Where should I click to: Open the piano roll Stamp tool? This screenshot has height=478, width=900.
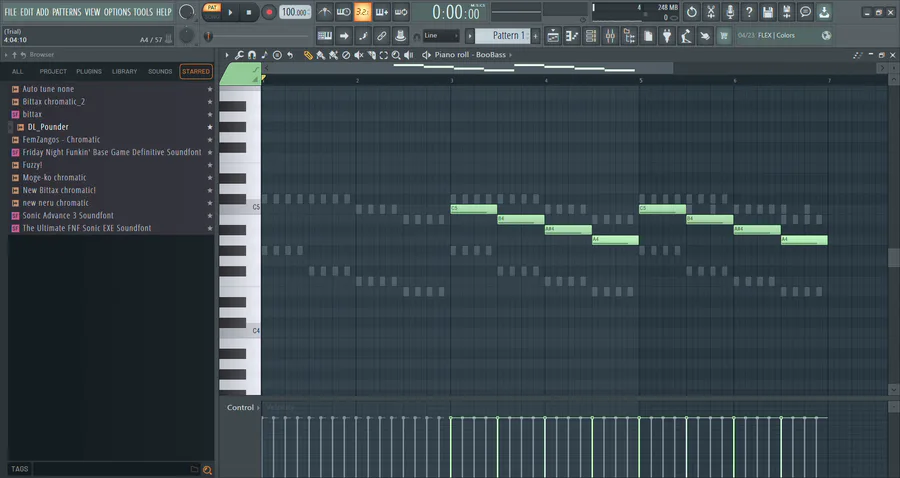point(277,55)
